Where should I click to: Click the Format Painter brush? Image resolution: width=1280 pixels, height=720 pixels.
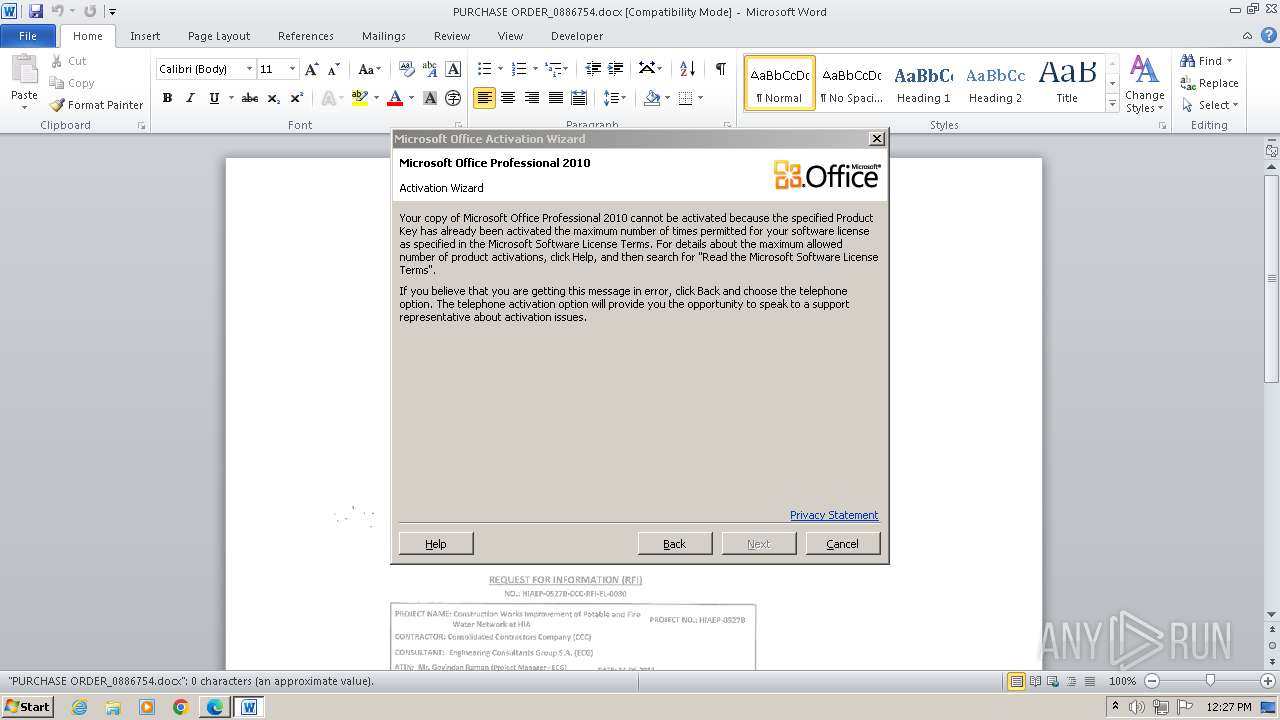tap(57, 105)
